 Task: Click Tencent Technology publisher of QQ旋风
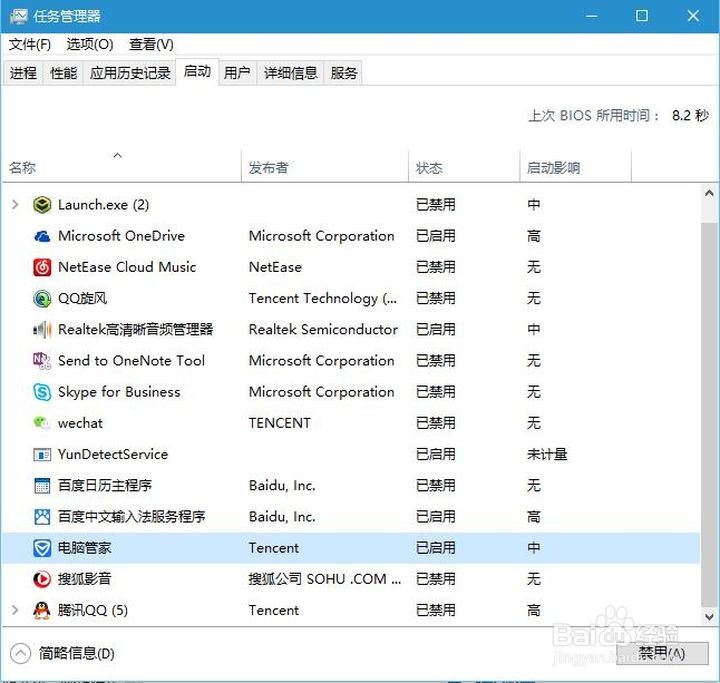(323, 299)
